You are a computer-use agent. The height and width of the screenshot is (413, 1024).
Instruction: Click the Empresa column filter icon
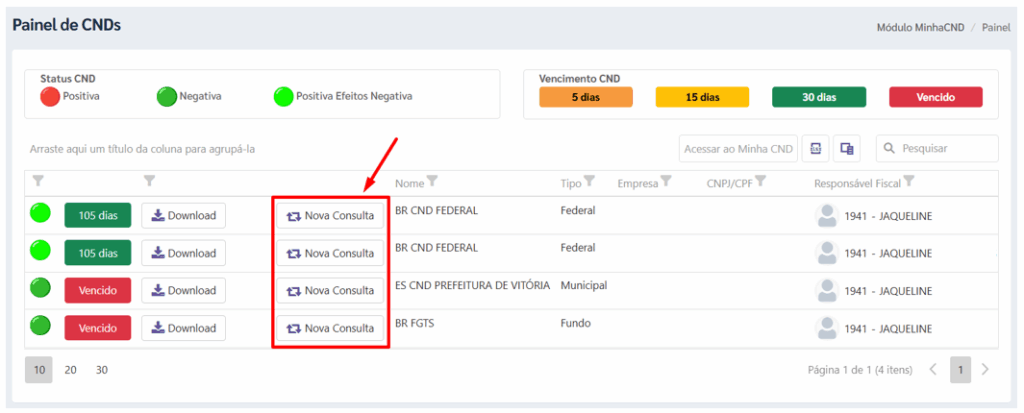(x=666, y=182)
